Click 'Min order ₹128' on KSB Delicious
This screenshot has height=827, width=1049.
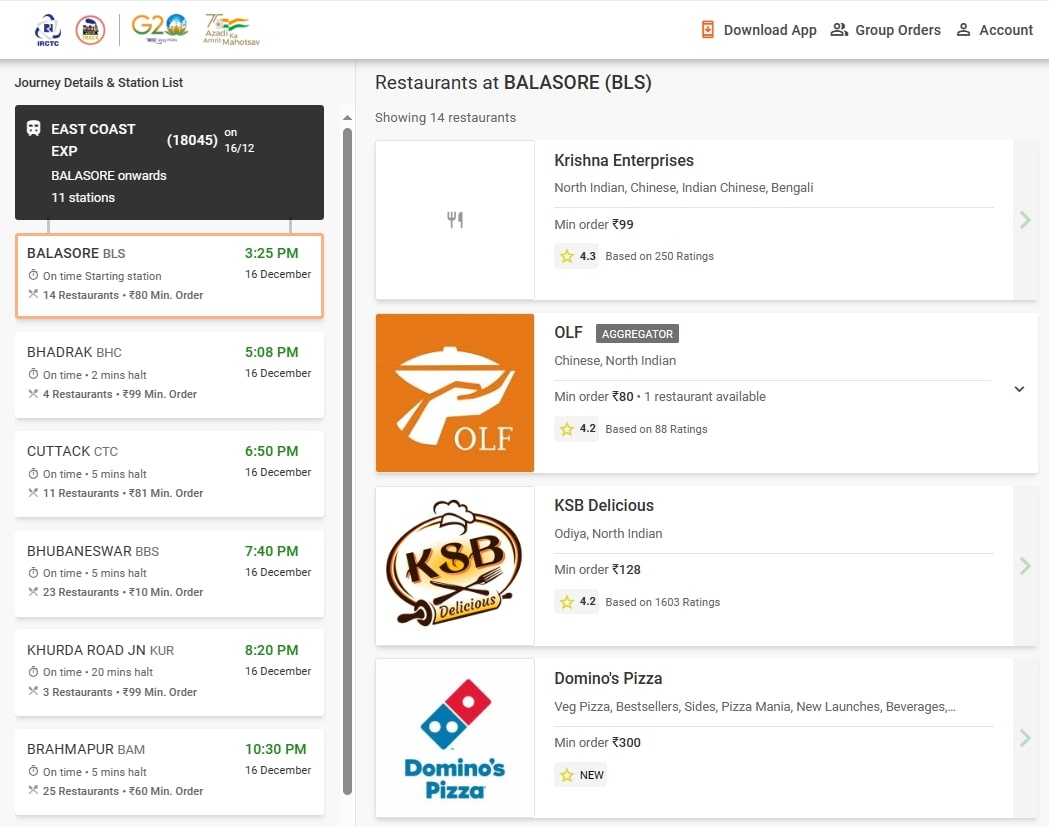click(597, 569)
